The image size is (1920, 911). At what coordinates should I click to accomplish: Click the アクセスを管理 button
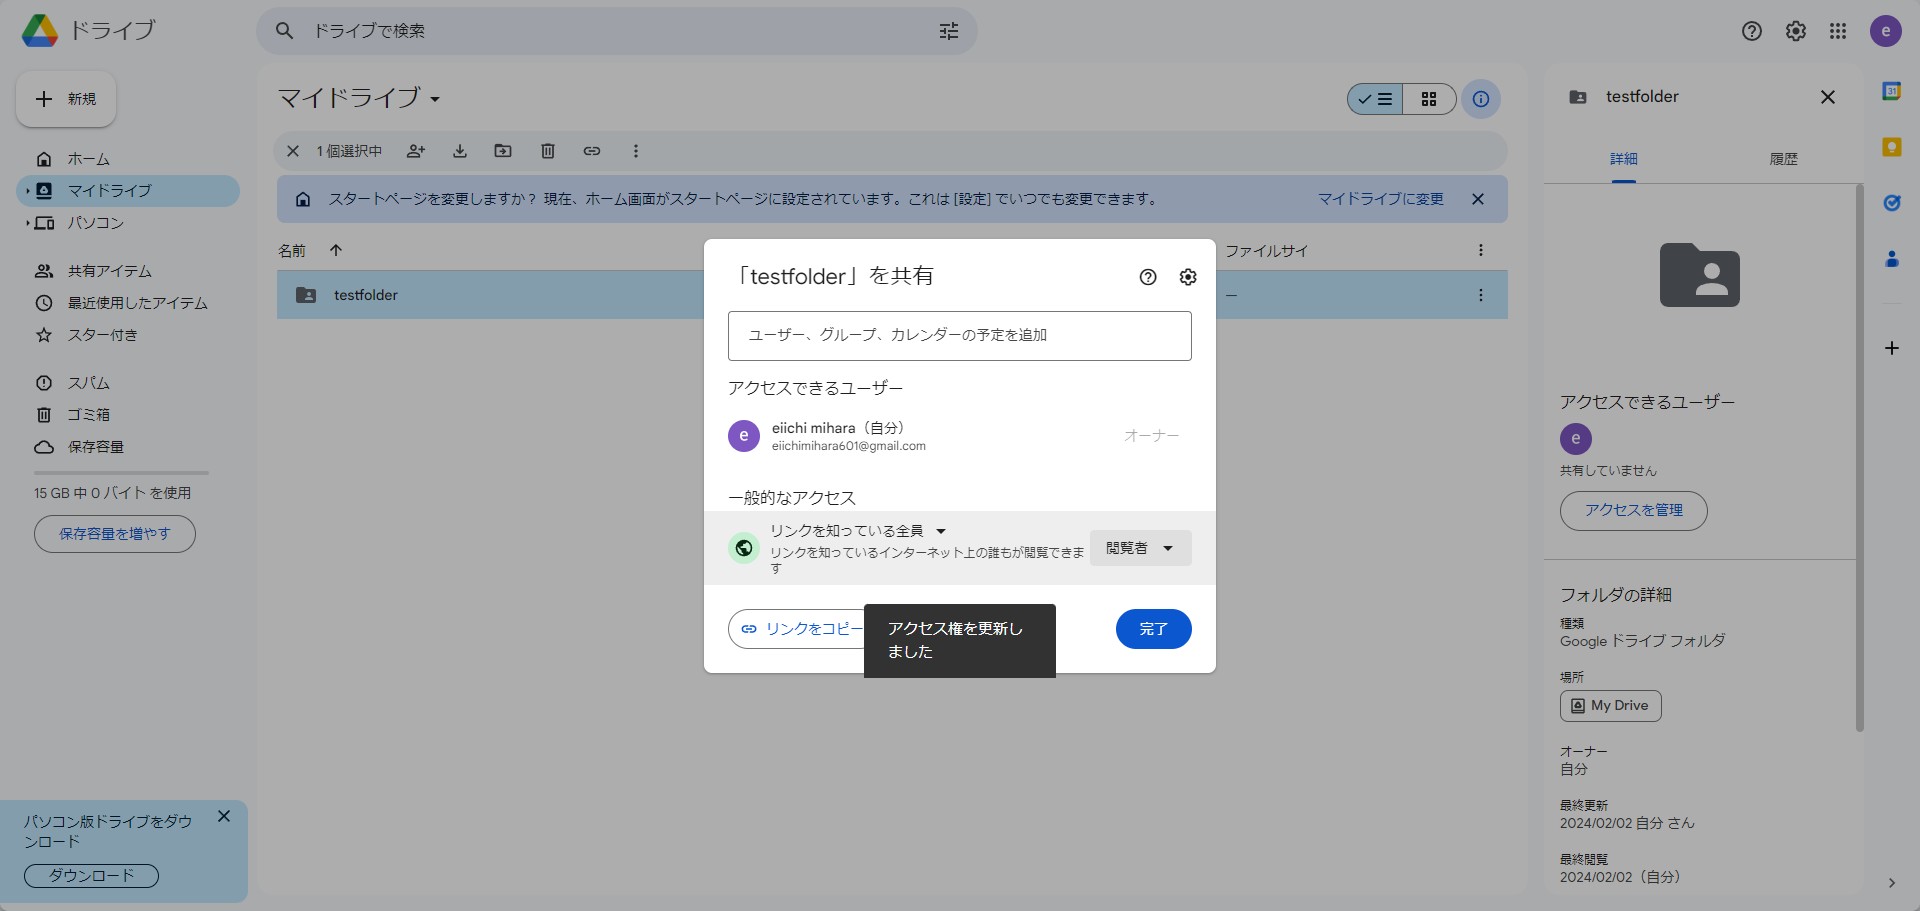point(1633,511)
